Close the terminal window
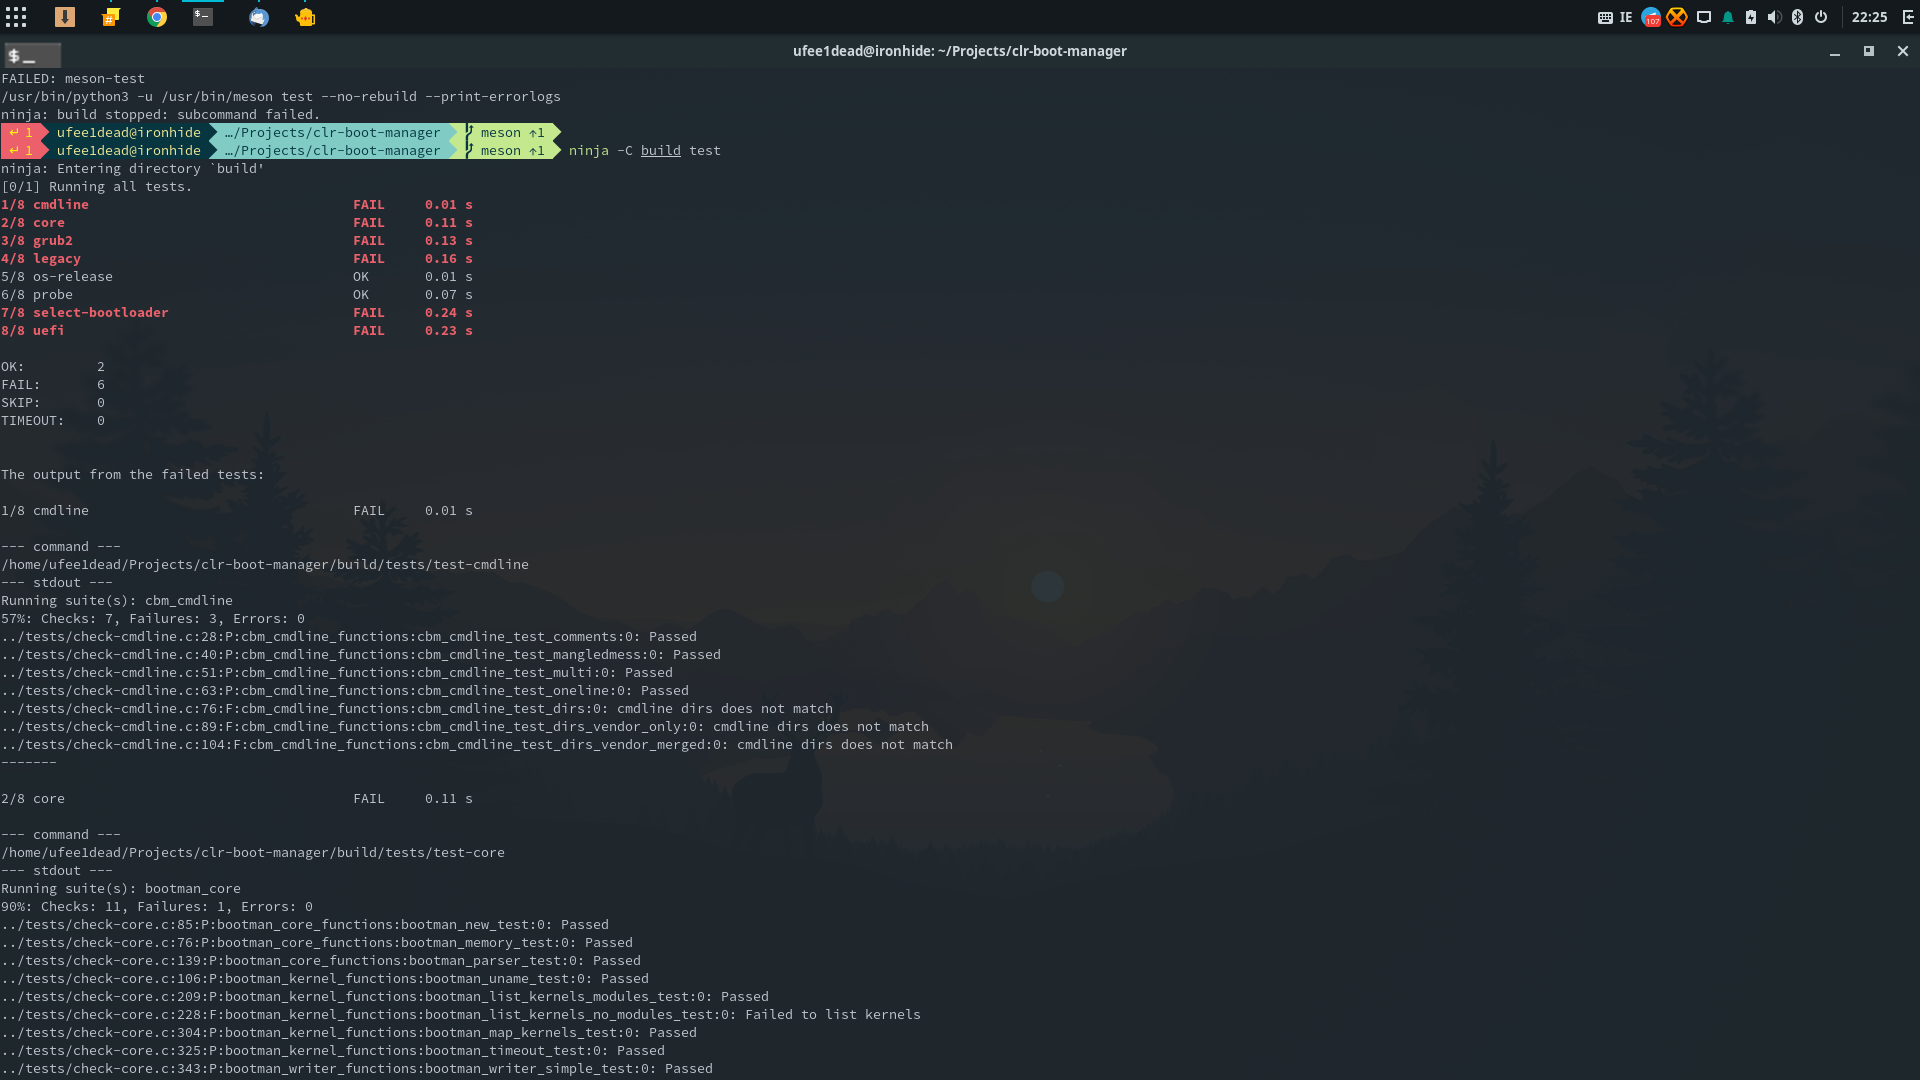1920x1080 pixels. (1903, 51)
